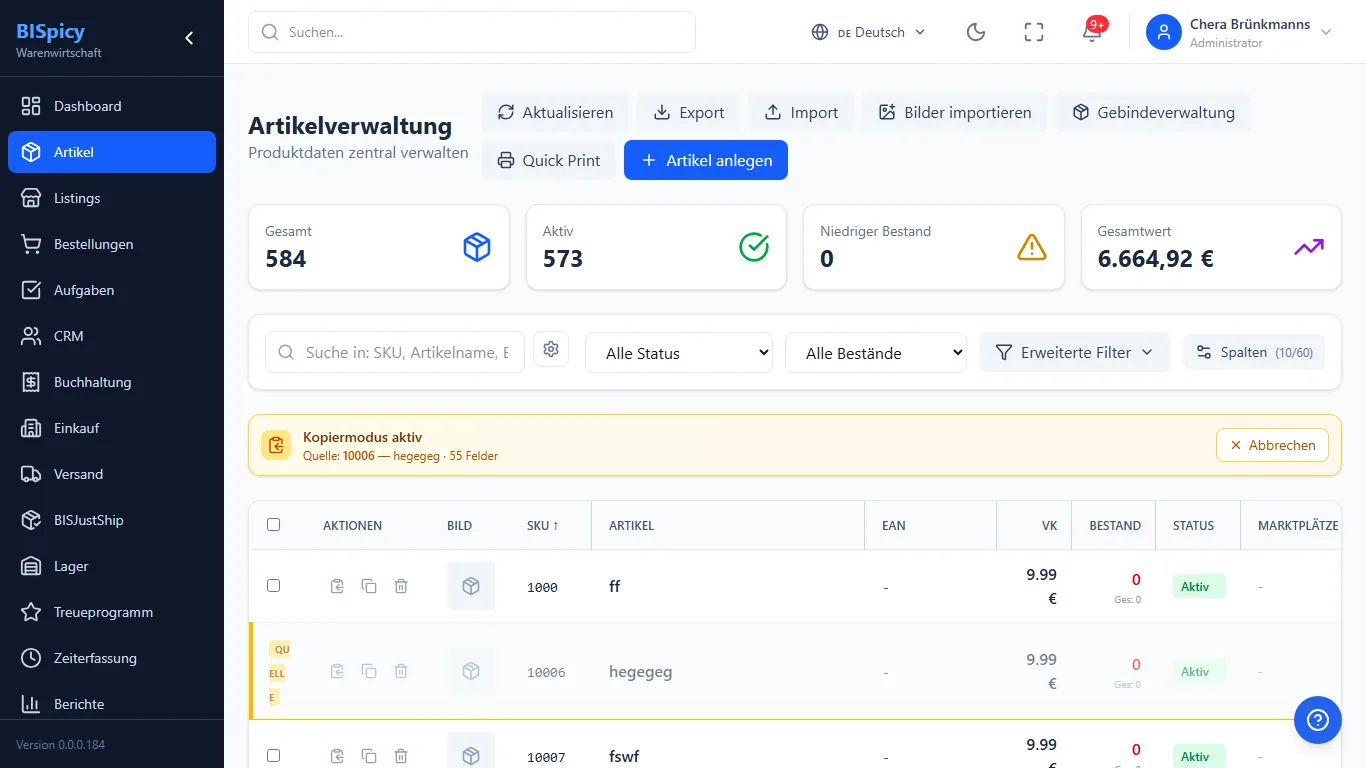The width and height of the screenshot is (1366, 768).
Task: Click the Aktualisieren button
Action: click(555, 112)
